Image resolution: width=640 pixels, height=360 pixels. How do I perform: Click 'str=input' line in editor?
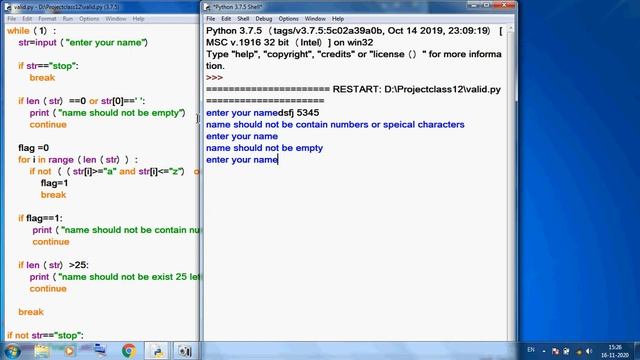83,42
